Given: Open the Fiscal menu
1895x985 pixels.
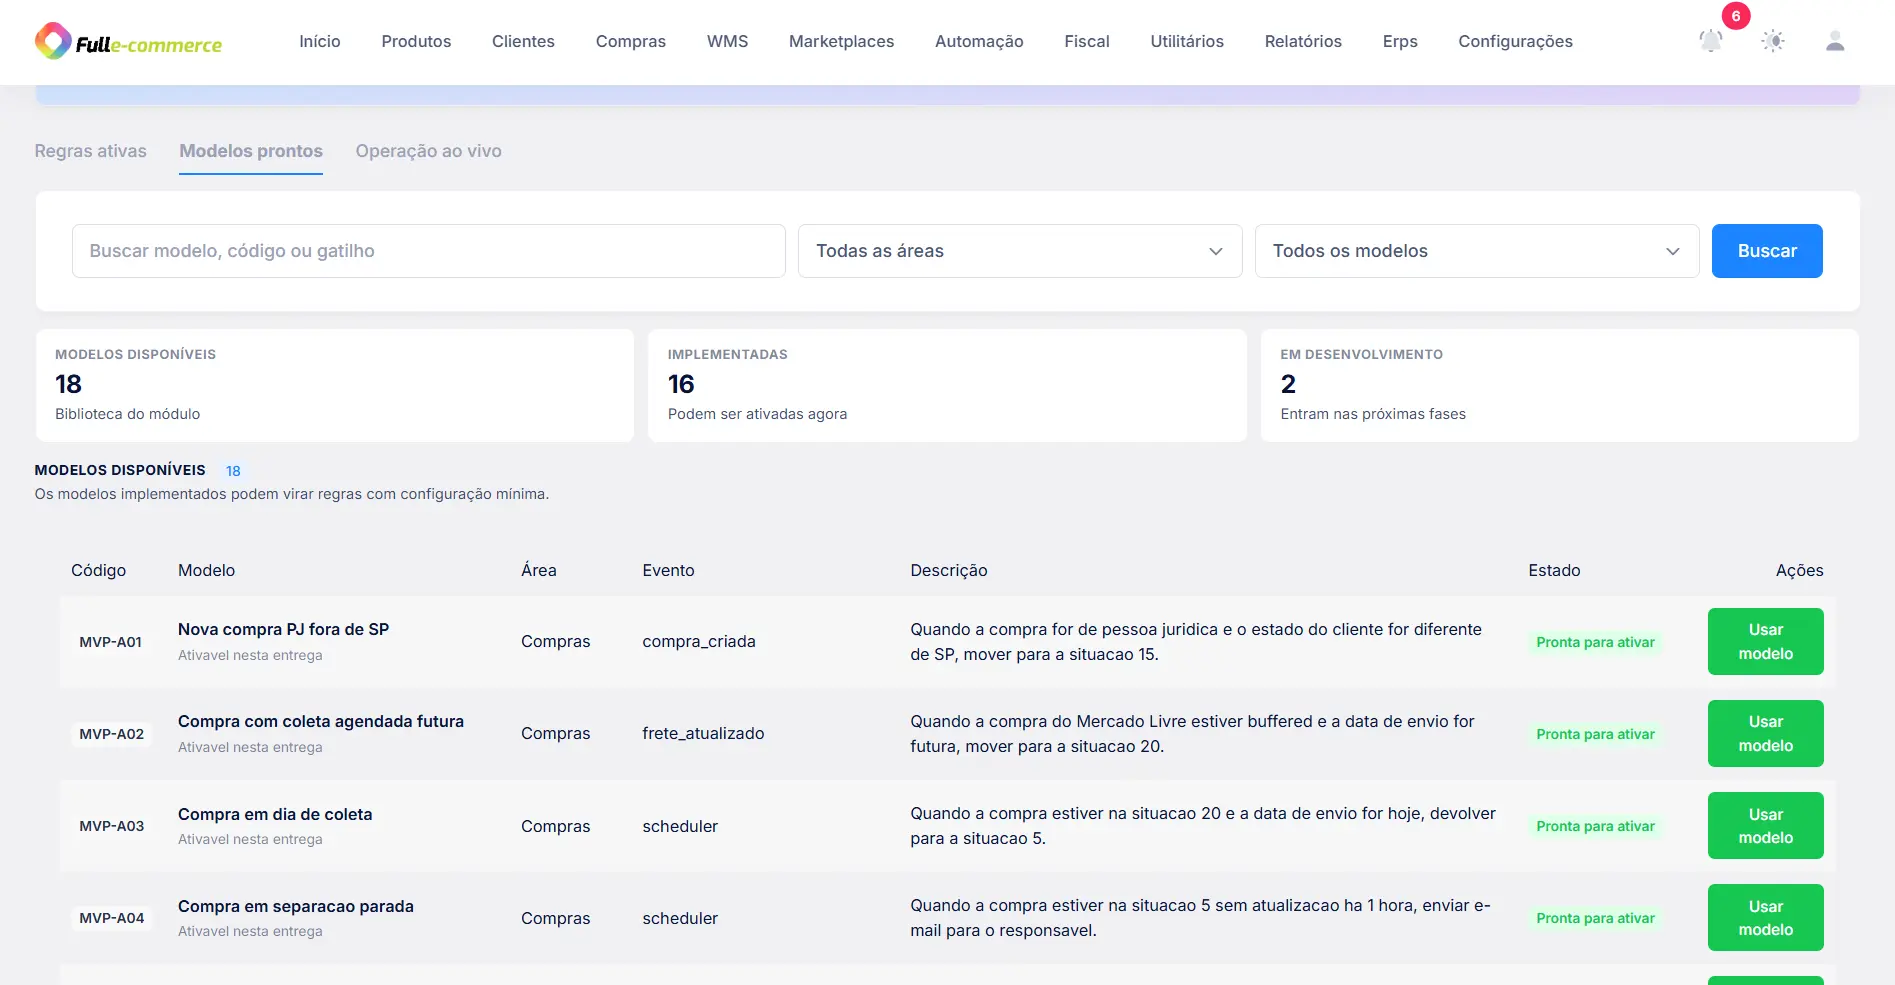Looking at the screenshot, I should (1087, 41).
